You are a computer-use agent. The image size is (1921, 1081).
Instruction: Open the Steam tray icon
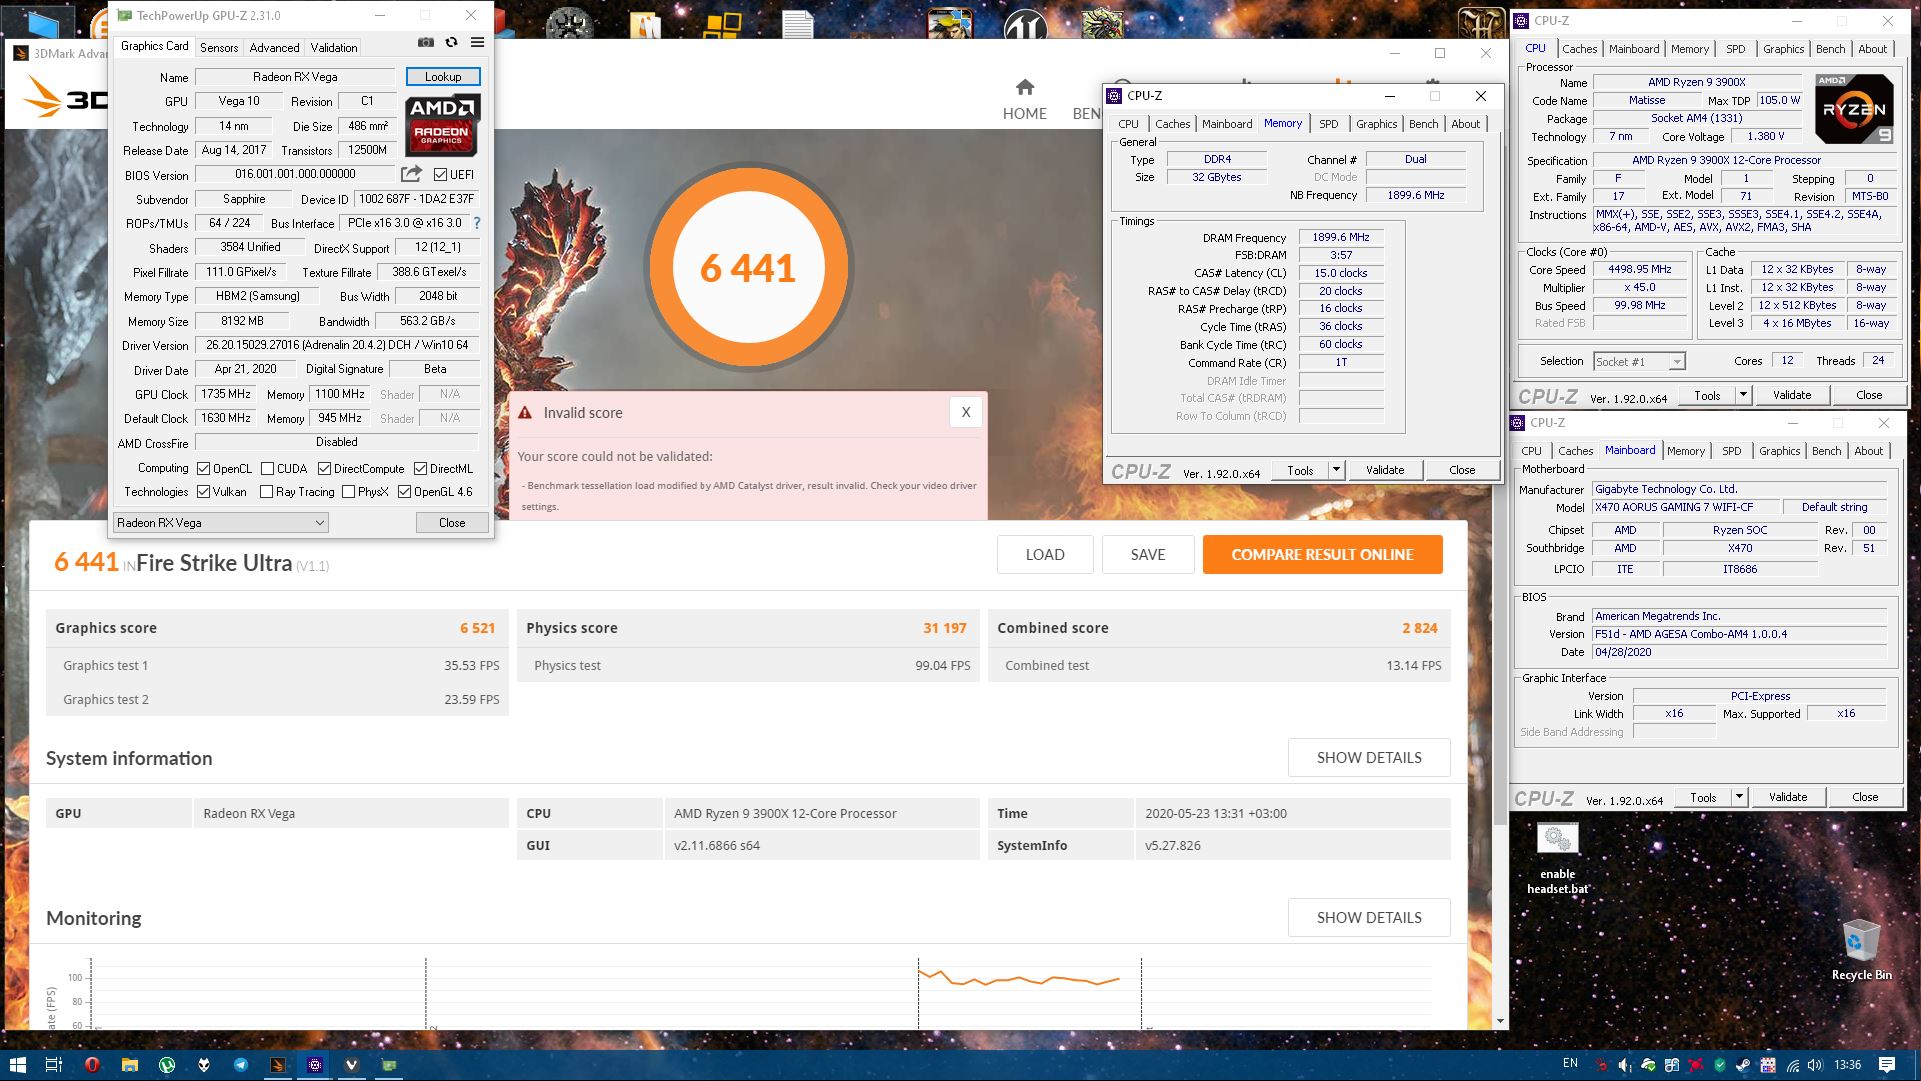tap(1743, 1065)
